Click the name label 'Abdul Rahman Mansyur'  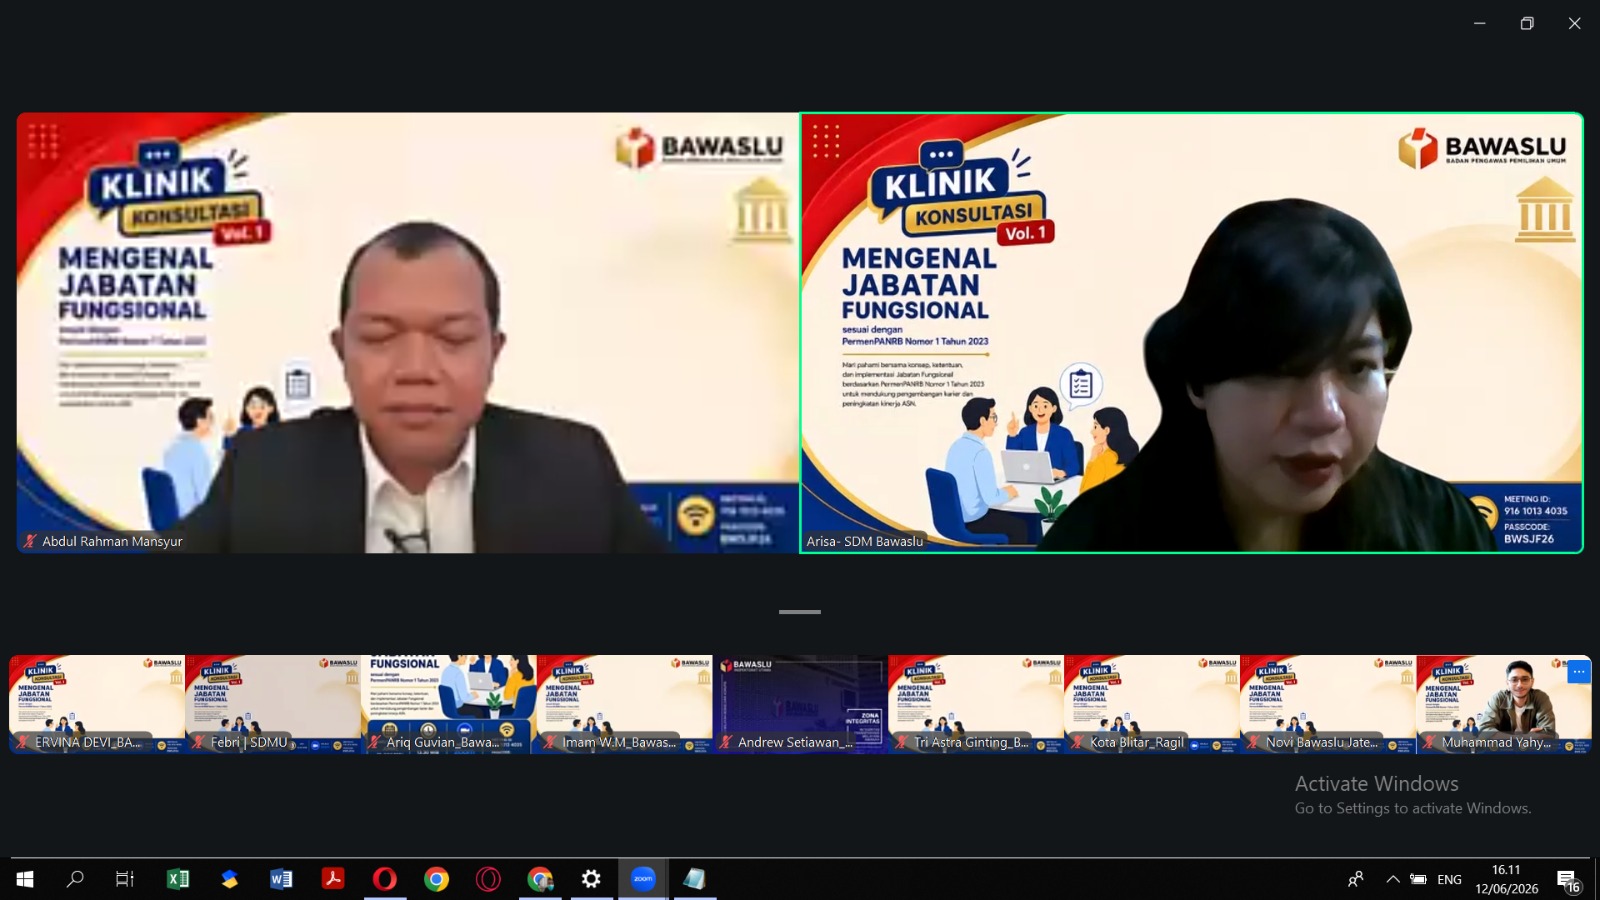[x=112, y=541]
